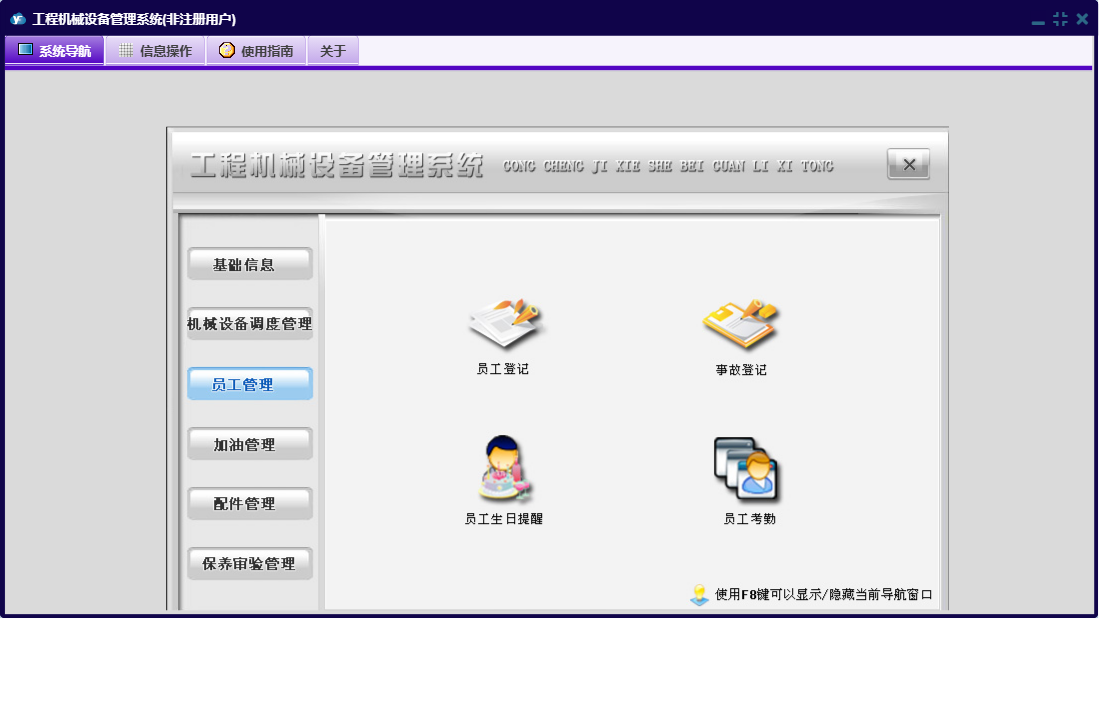Switch to the 系统导航 tab
This screenshot has height=723, width=1099.
[x=55, y=51]
